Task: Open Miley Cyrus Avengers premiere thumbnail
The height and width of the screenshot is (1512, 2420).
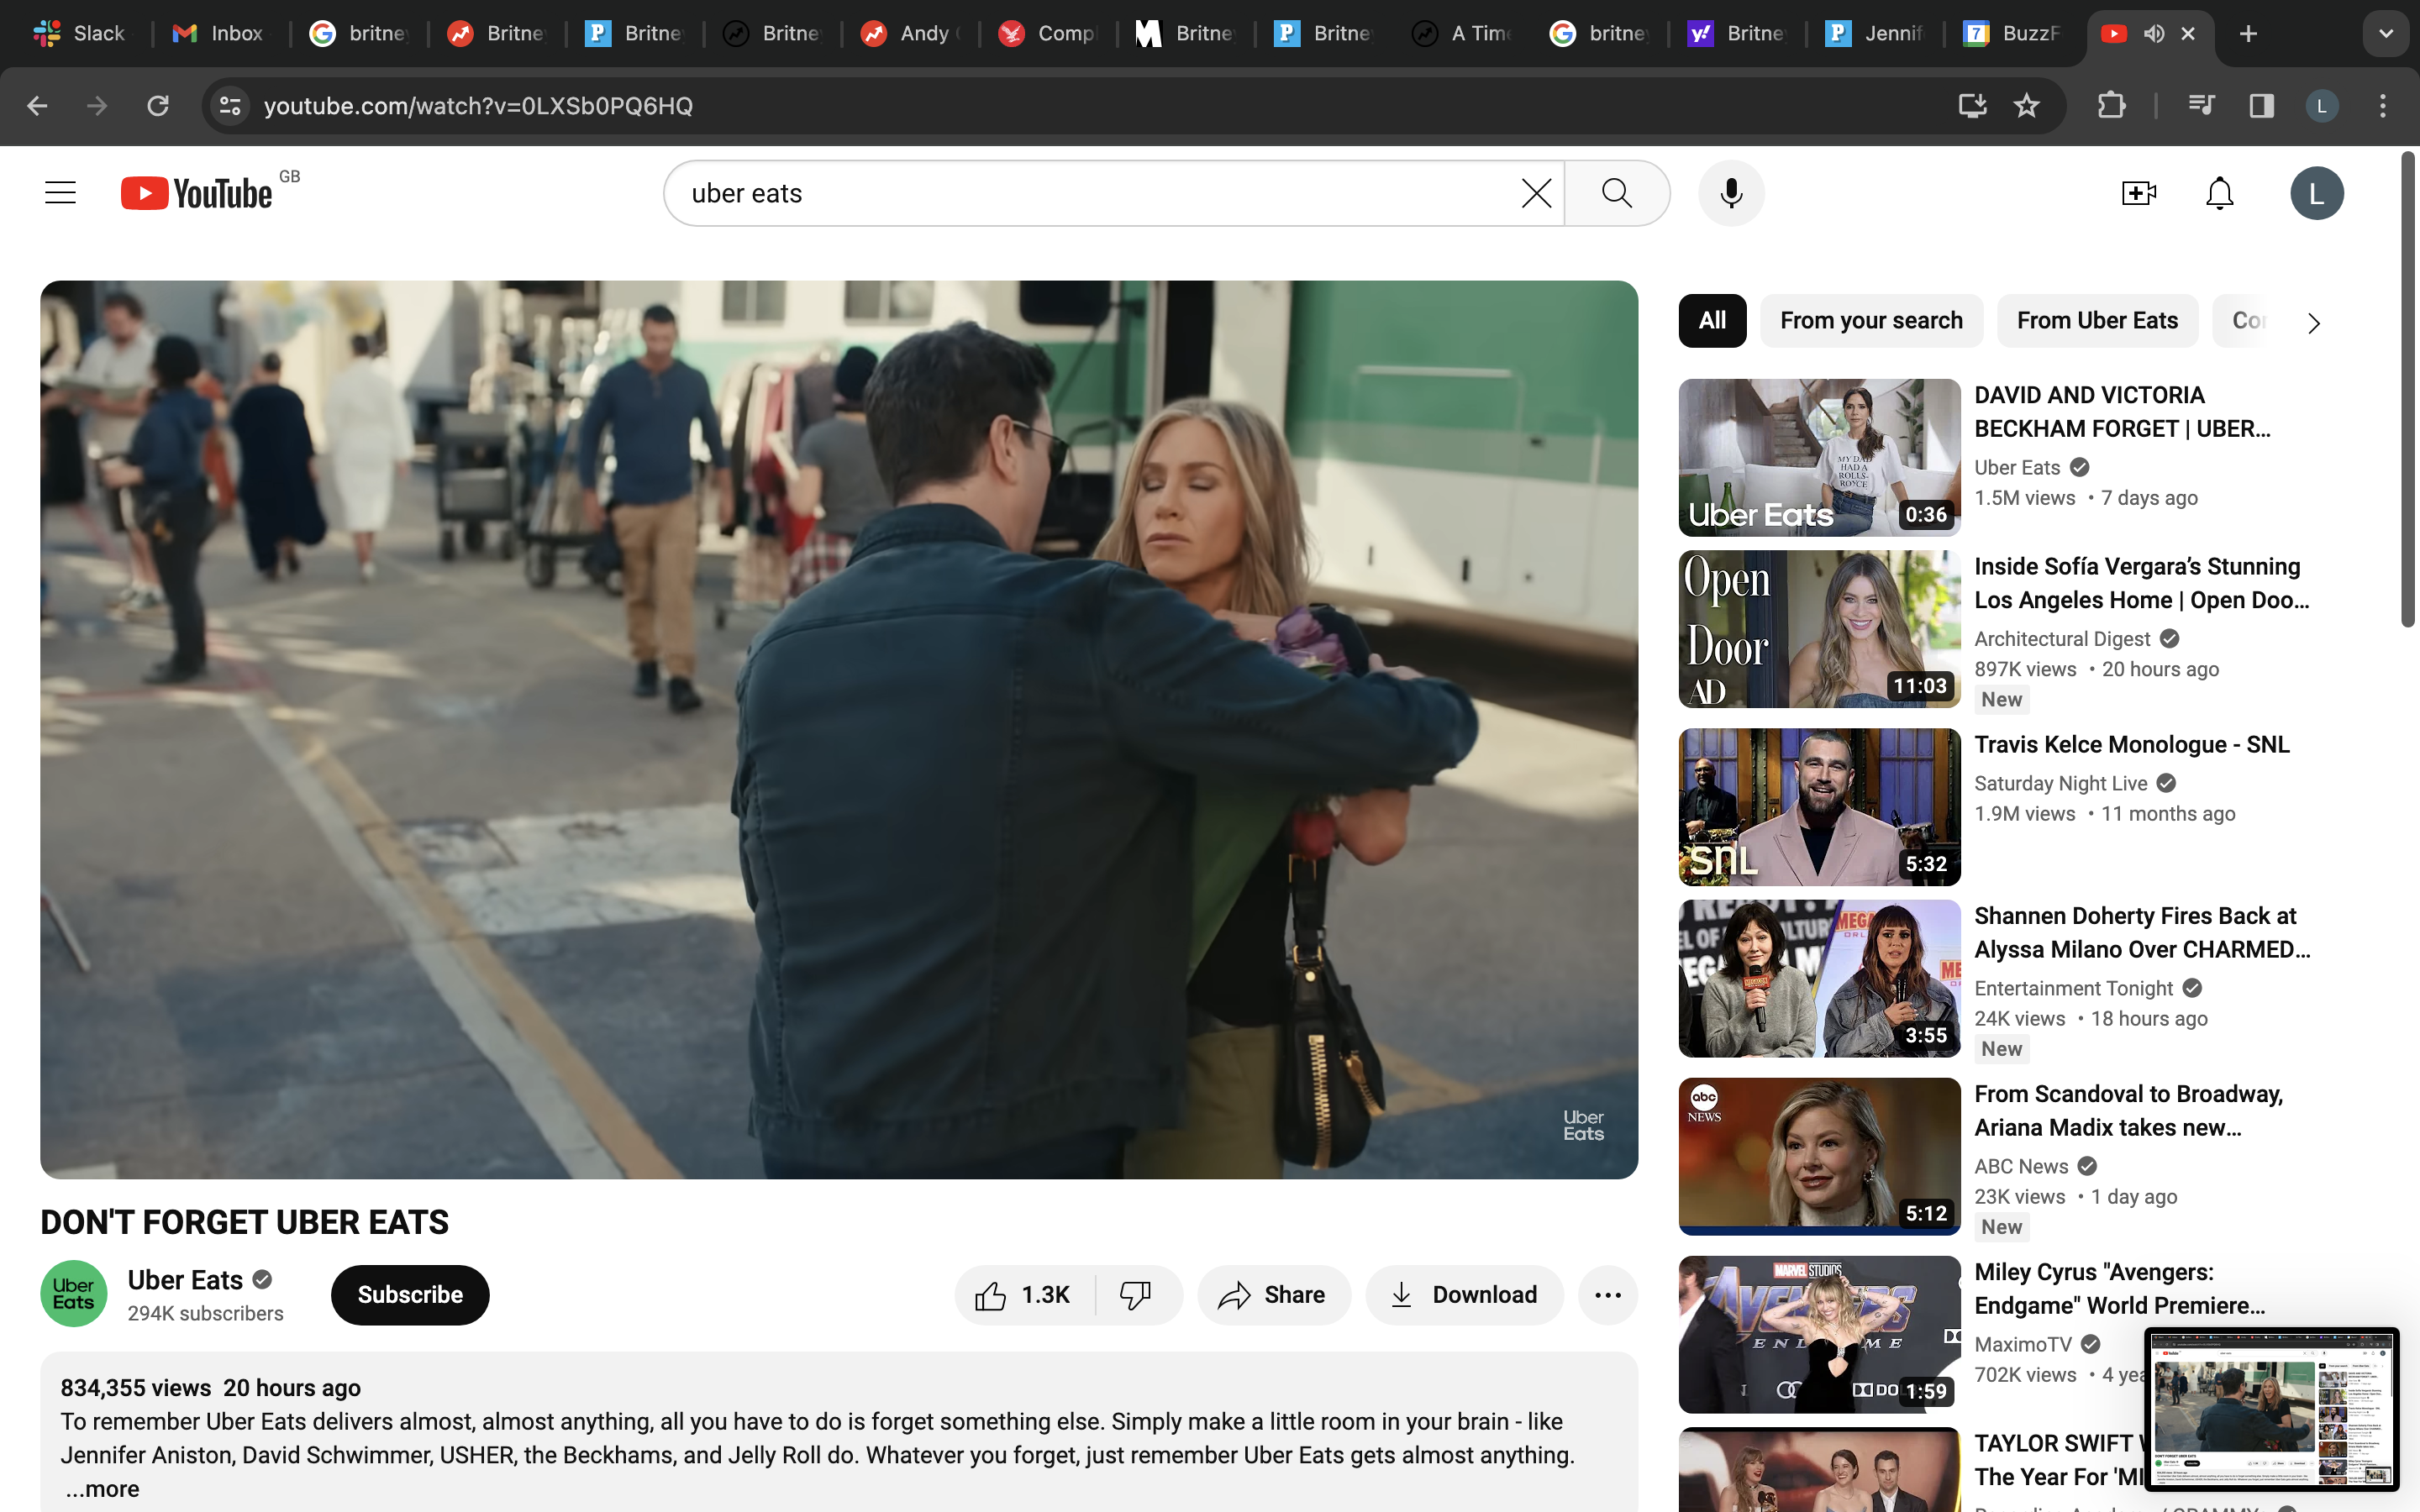Action: click(x=1819, y=1334)
